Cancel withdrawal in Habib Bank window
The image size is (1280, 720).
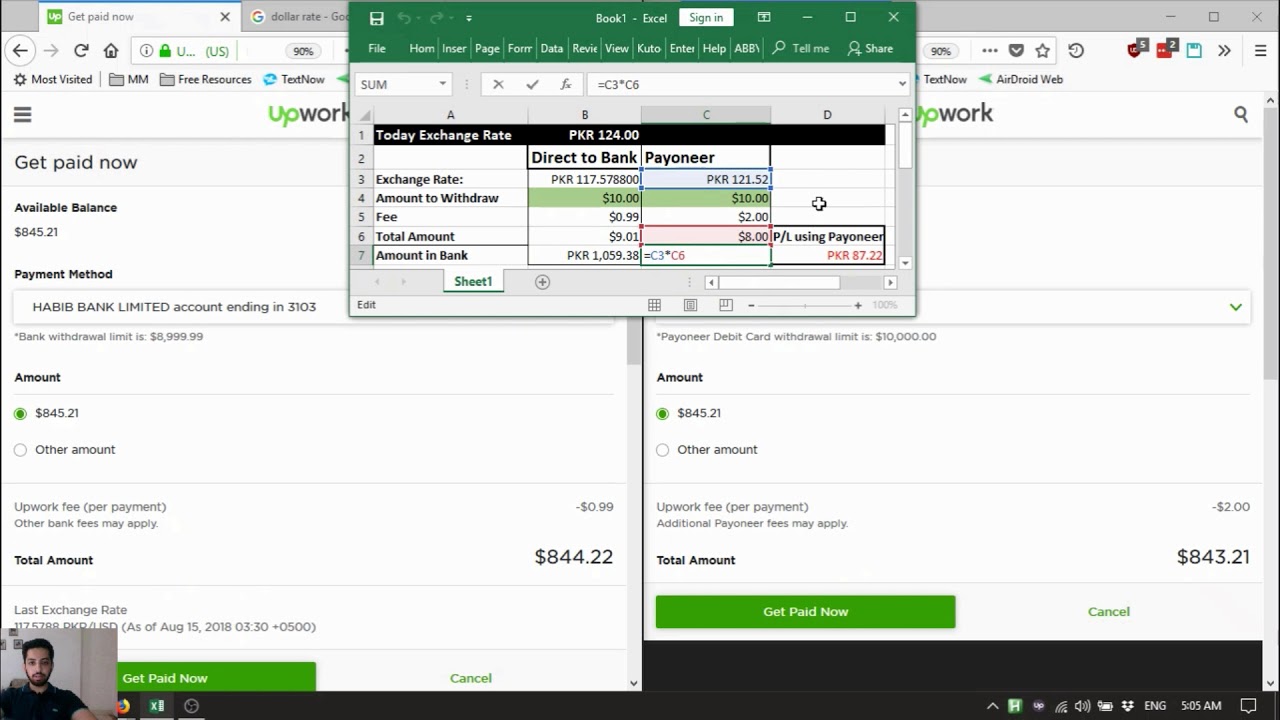click(470, 678)
